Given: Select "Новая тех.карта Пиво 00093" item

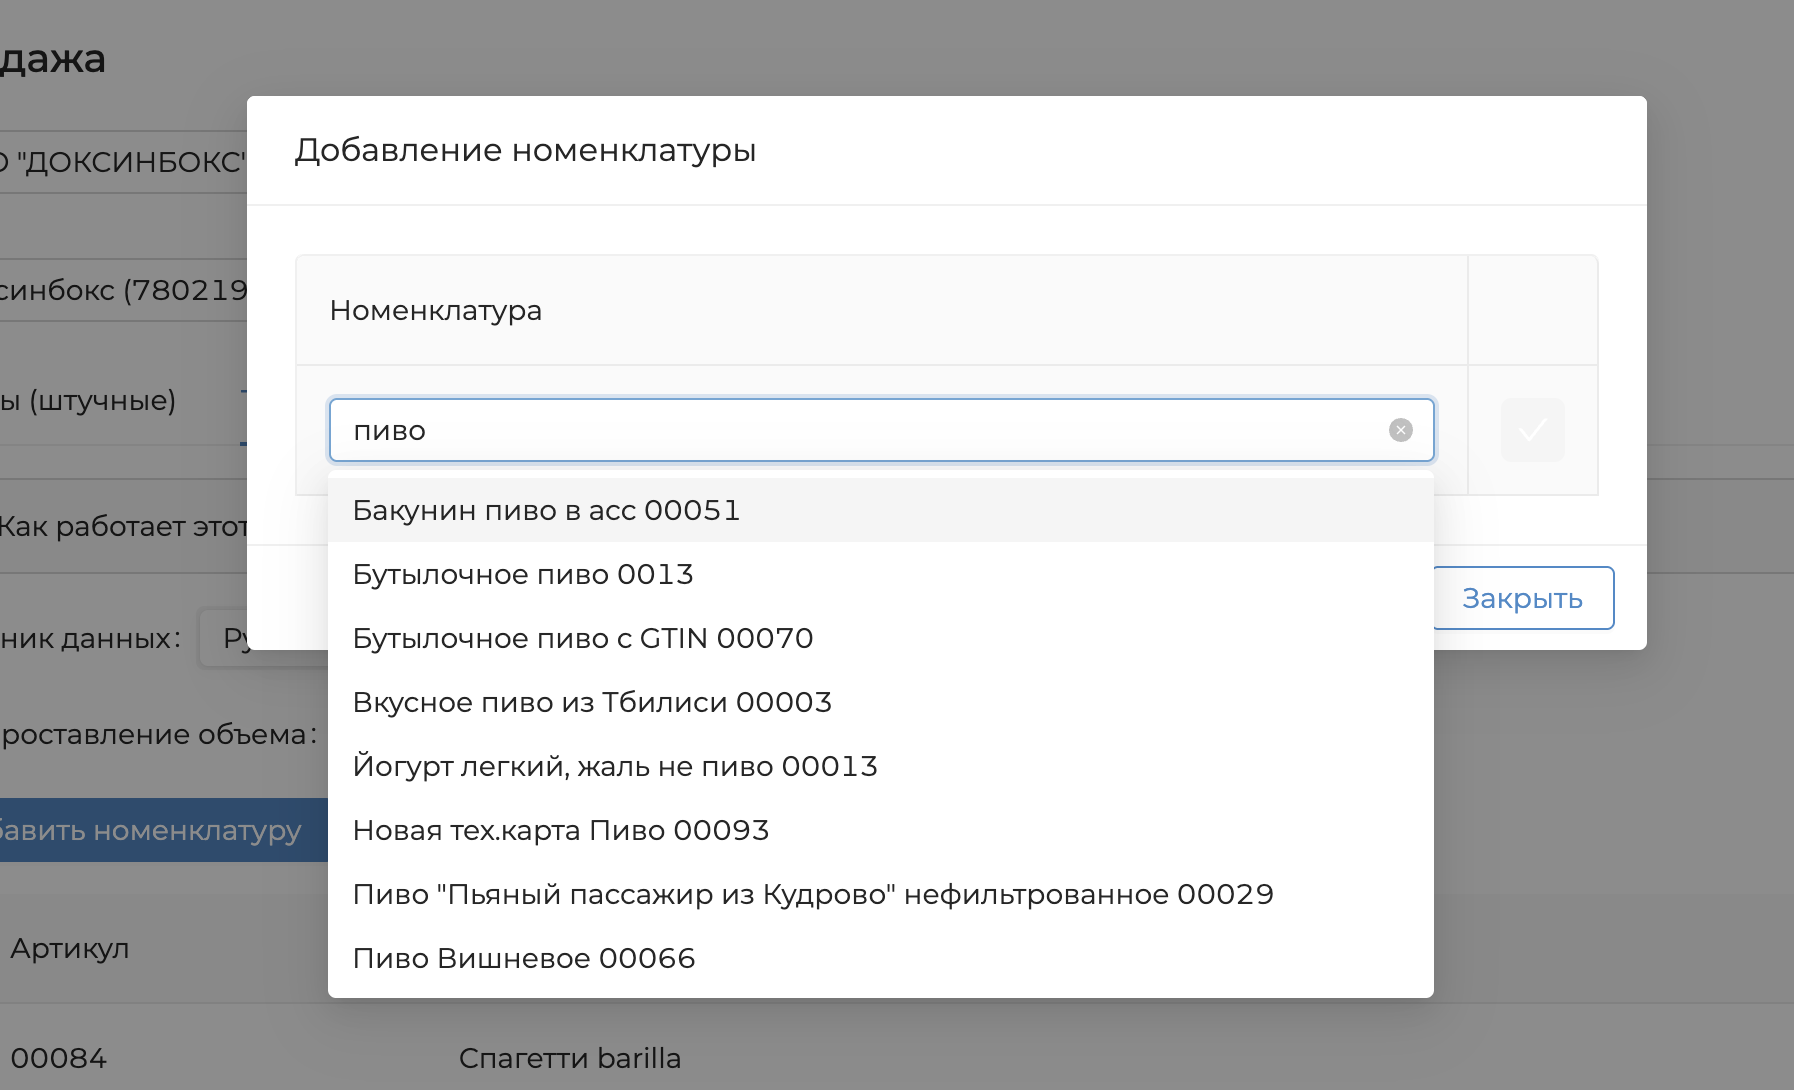Looking at the screenshot, I should click(561, 830).
